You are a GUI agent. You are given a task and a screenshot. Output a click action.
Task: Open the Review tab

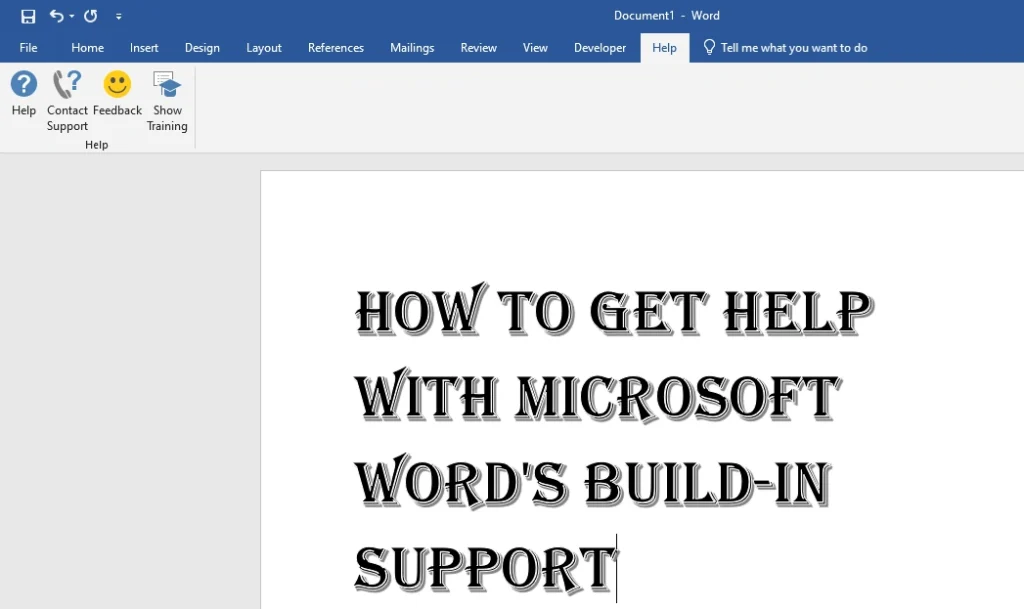(478, 47)
